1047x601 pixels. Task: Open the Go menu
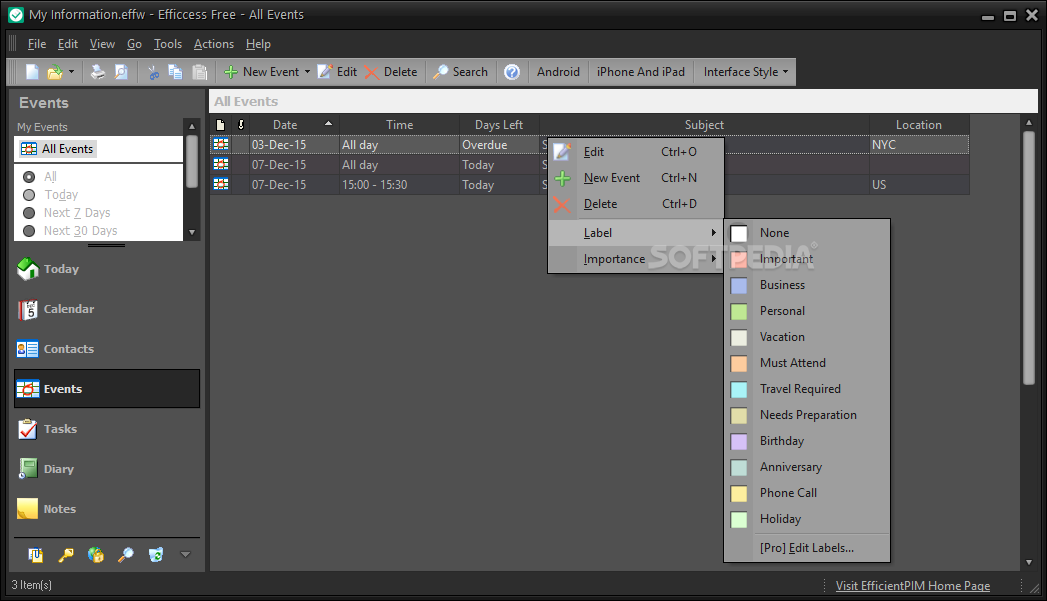pyautogui.click(x=134, y=44)
